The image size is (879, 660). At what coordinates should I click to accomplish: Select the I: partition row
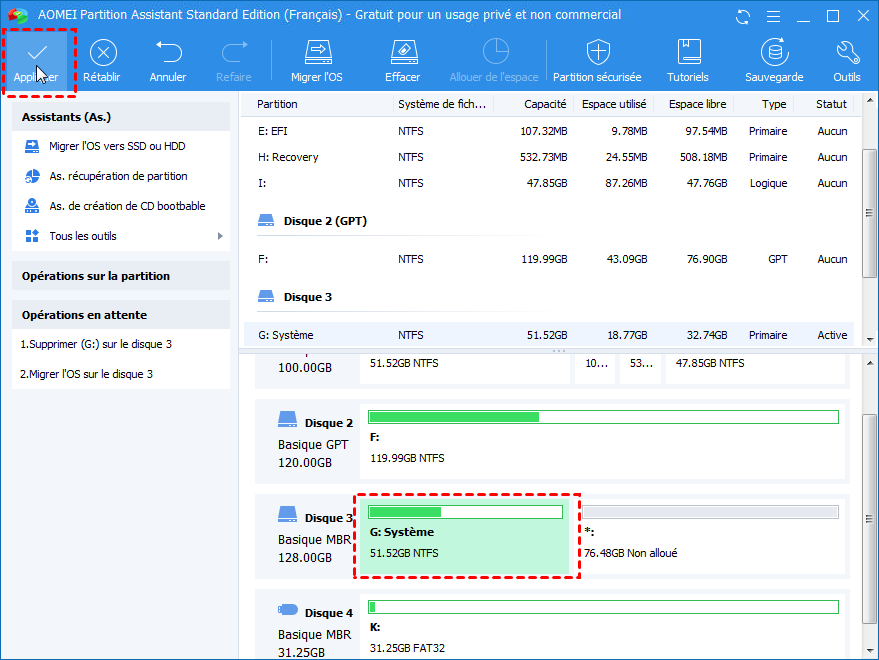click(x=549, y=183)
